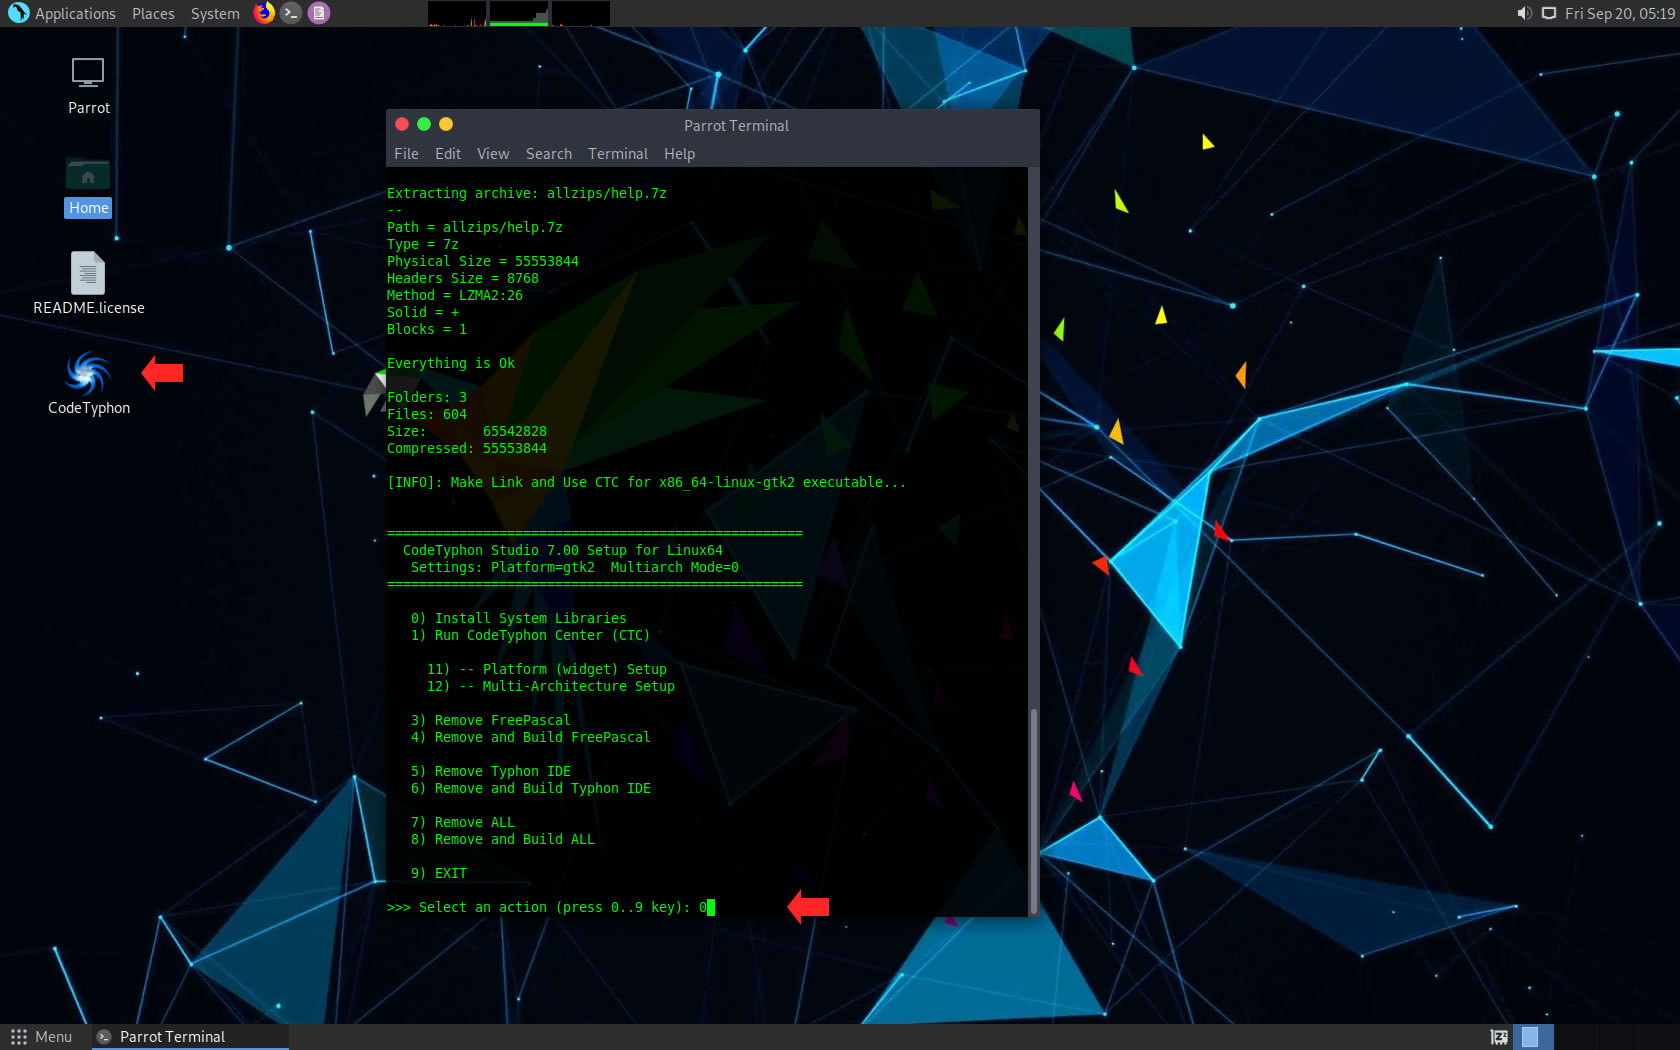The image size is (1680, 1050).
Task: Click the 'Select an action' prompt line
Action: click(x=550, y=907)
